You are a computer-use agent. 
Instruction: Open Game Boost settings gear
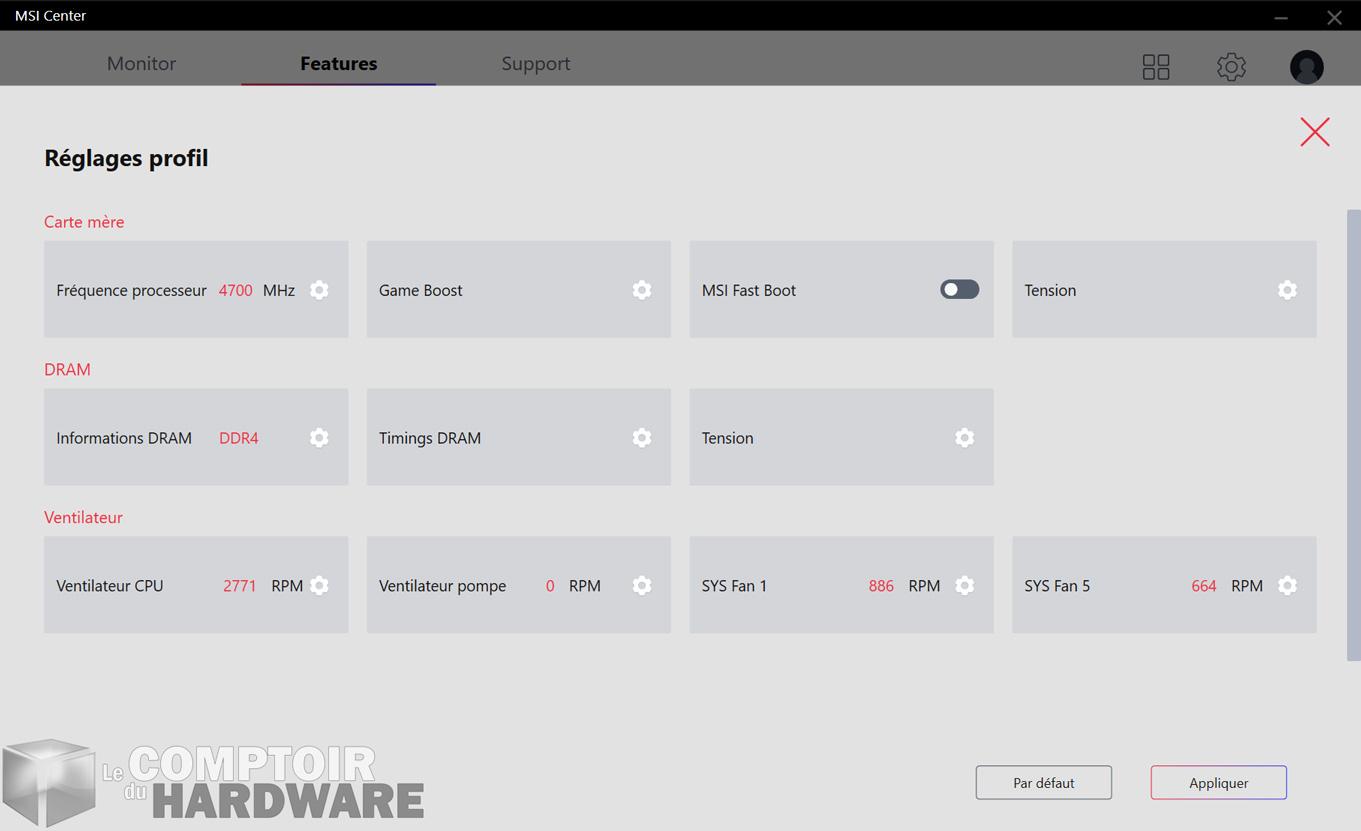pos(642,290)
